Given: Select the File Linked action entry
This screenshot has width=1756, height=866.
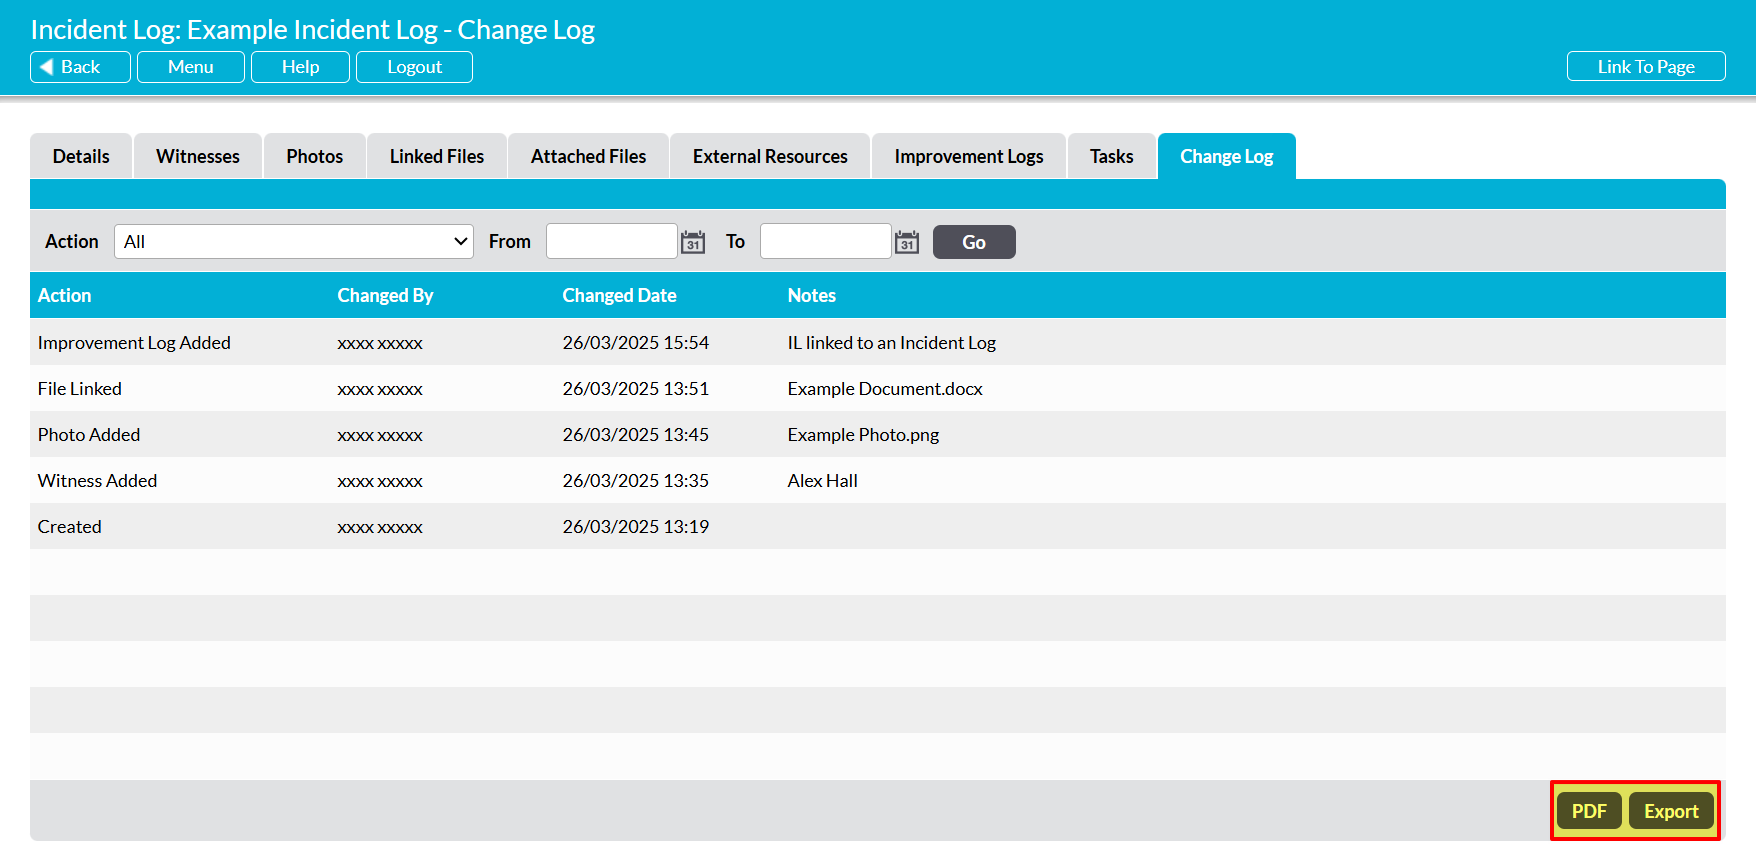Looking at the screenshot, I should [x=80, y=388].
